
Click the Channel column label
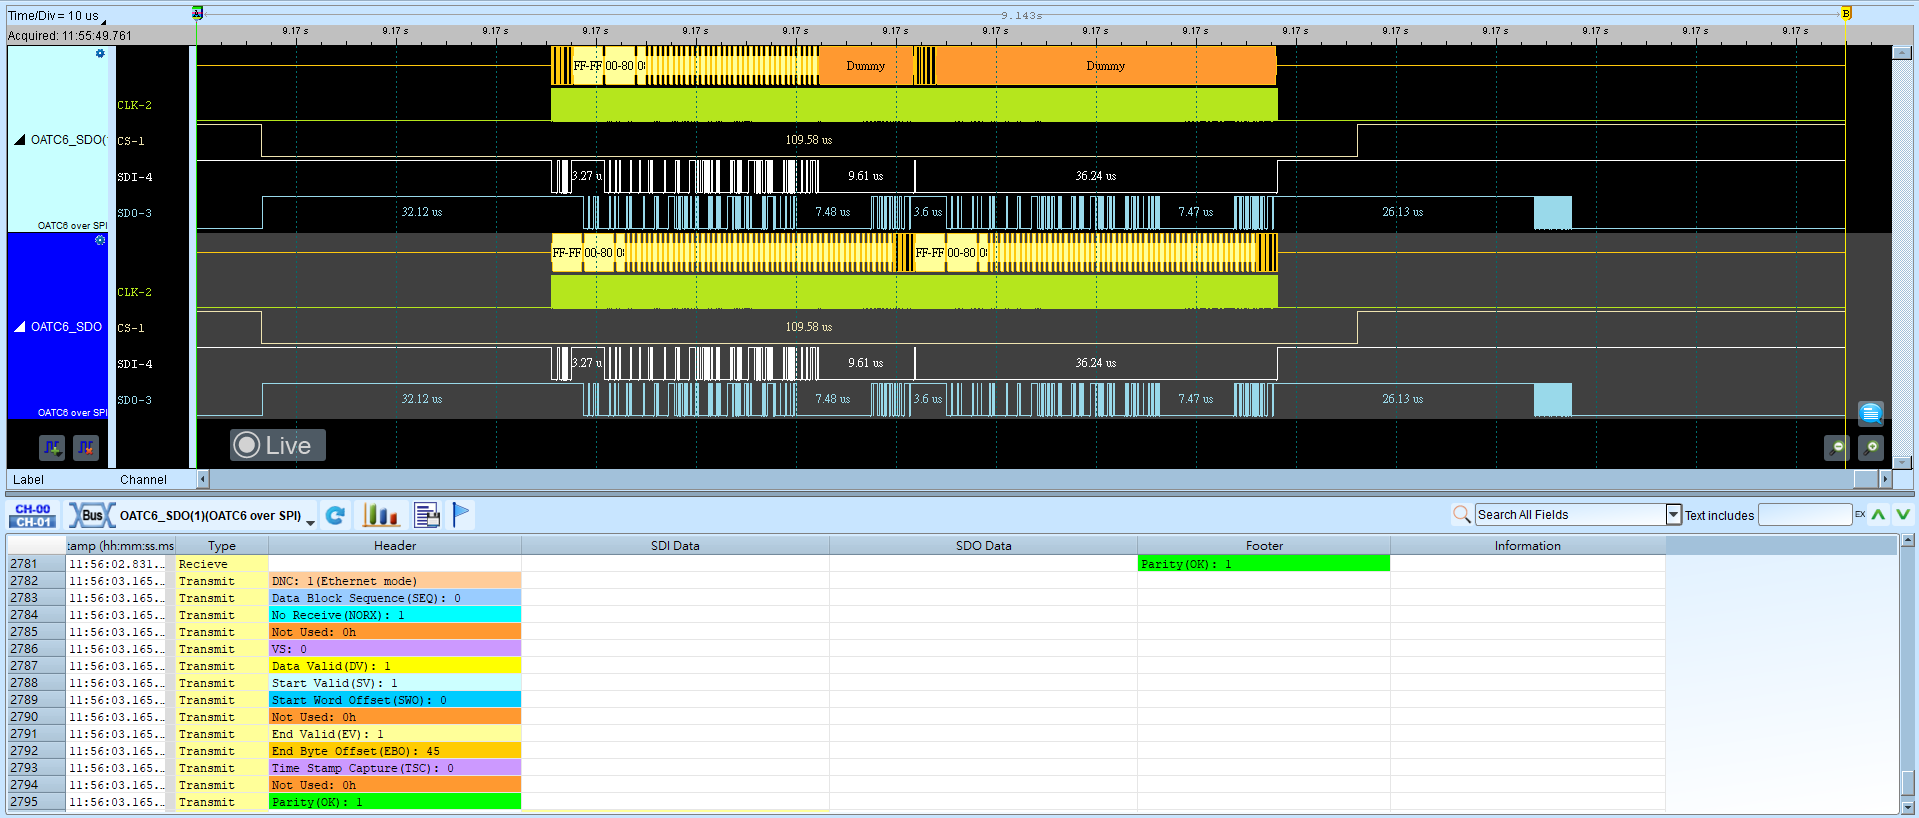tap(143, 480)
